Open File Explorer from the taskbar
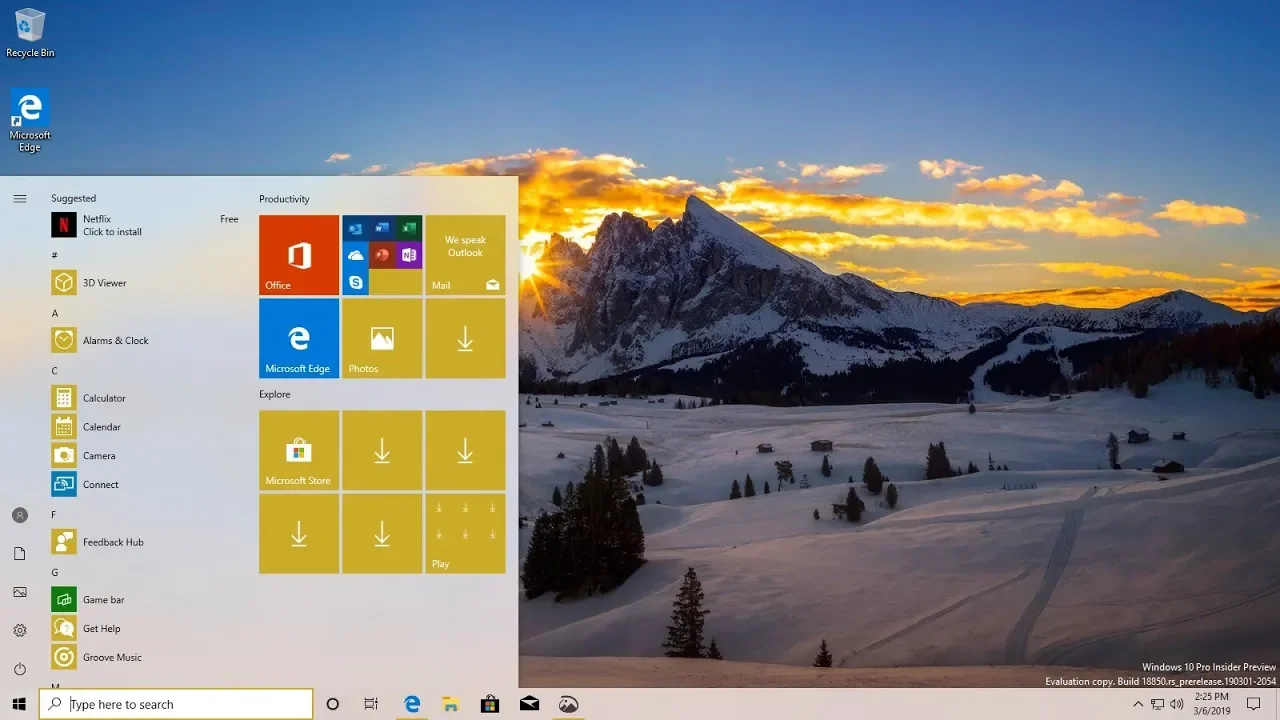 pos(451,704)
